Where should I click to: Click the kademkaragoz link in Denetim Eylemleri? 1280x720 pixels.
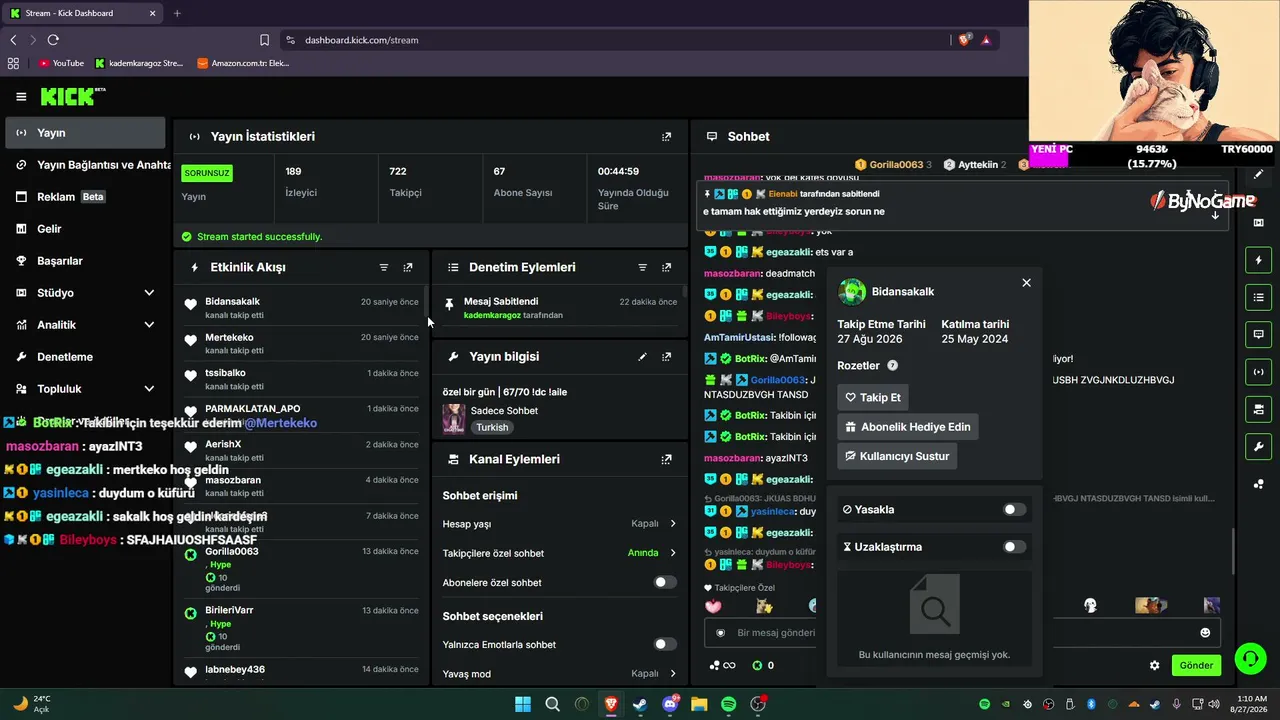[492, 315]
